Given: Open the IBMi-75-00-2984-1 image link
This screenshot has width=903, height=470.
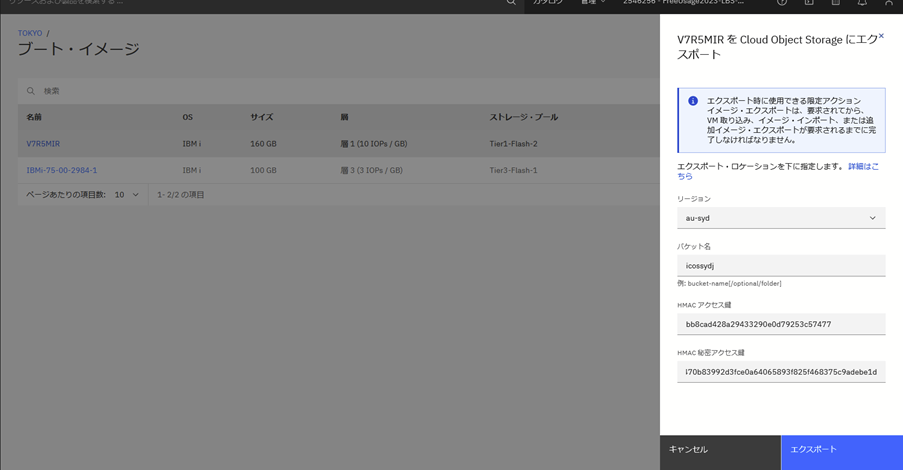Looking at the screenshot, I should click(x=62, y=170).
